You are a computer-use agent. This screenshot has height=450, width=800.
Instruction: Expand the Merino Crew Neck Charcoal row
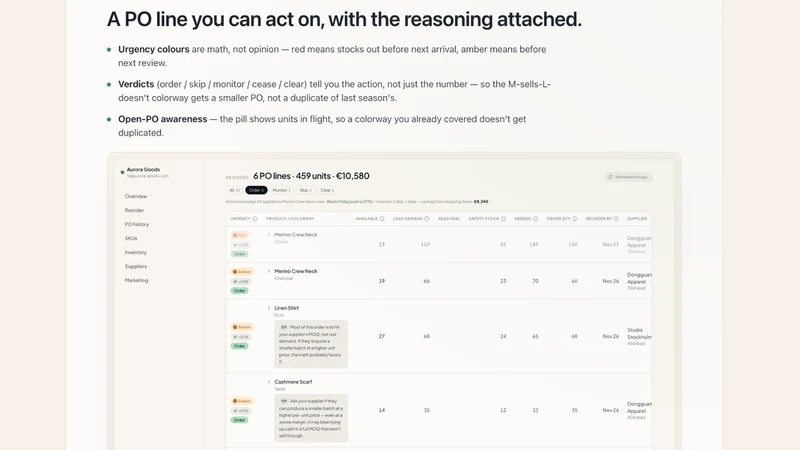(x=269, y=271)
